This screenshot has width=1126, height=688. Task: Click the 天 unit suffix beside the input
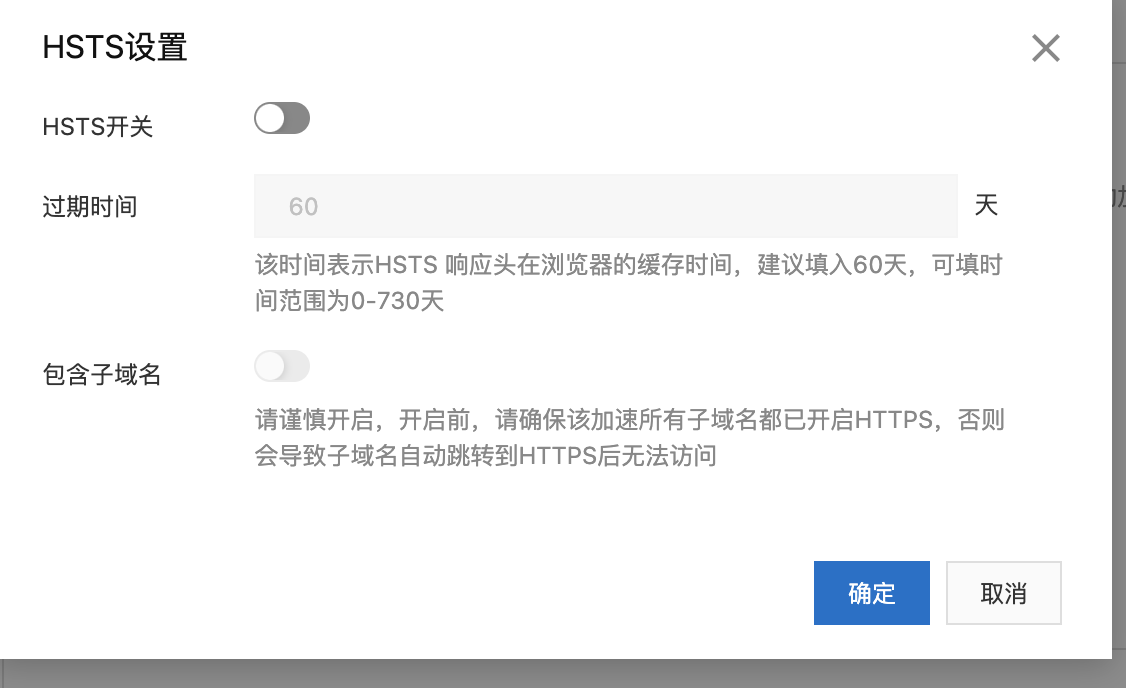986,205
